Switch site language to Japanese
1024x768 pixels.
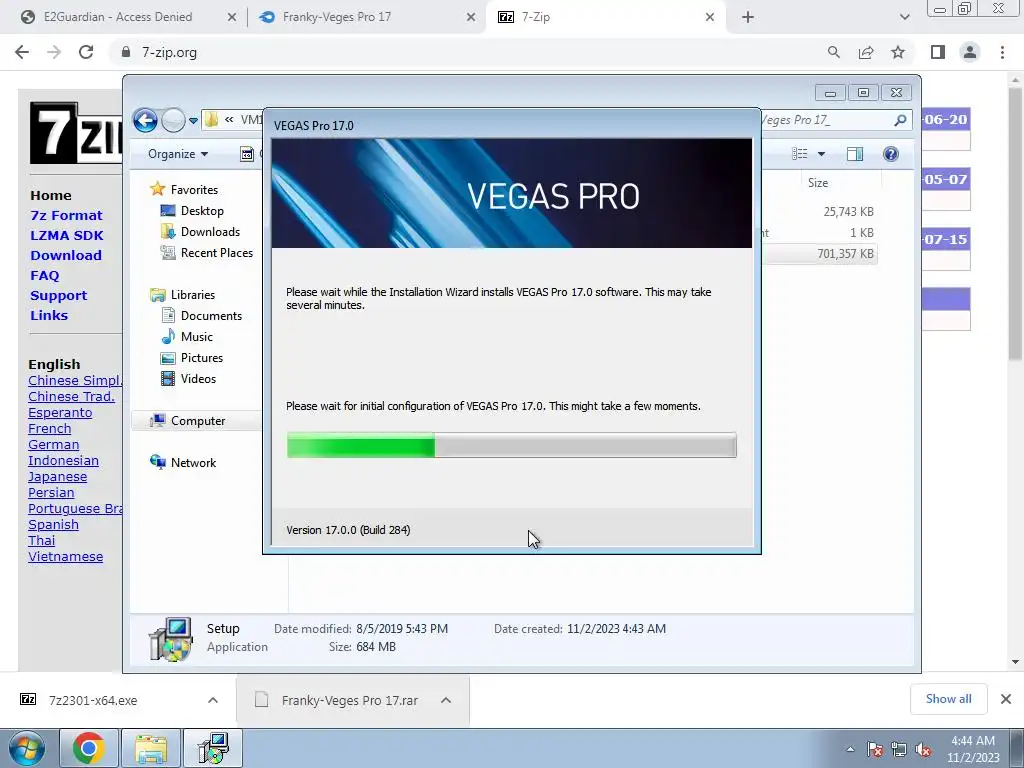tap(57, 477)
